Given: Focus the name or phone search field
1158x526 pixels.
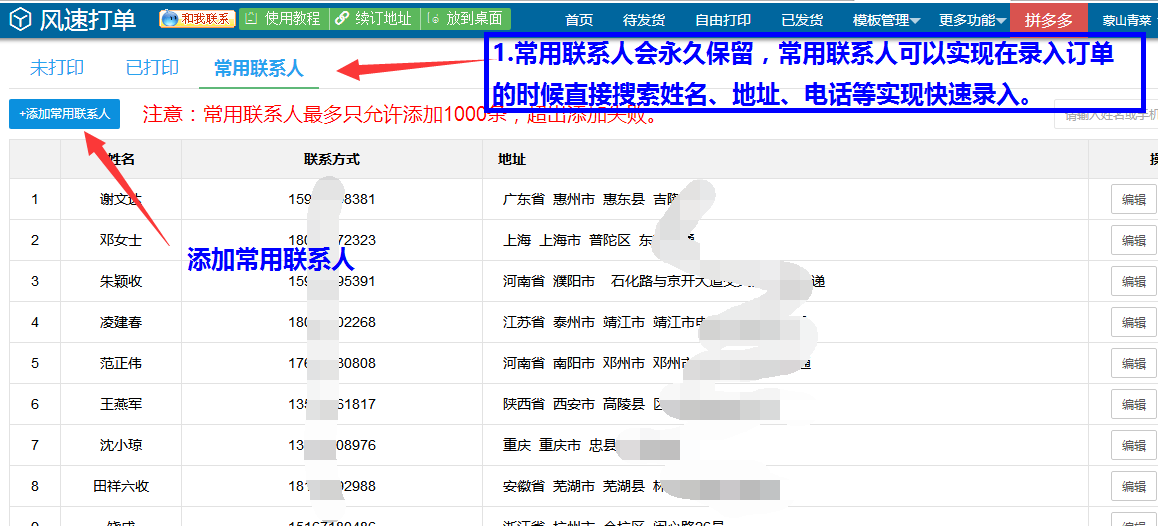Looking at the screenshot, I should (x=1106, y=115).
